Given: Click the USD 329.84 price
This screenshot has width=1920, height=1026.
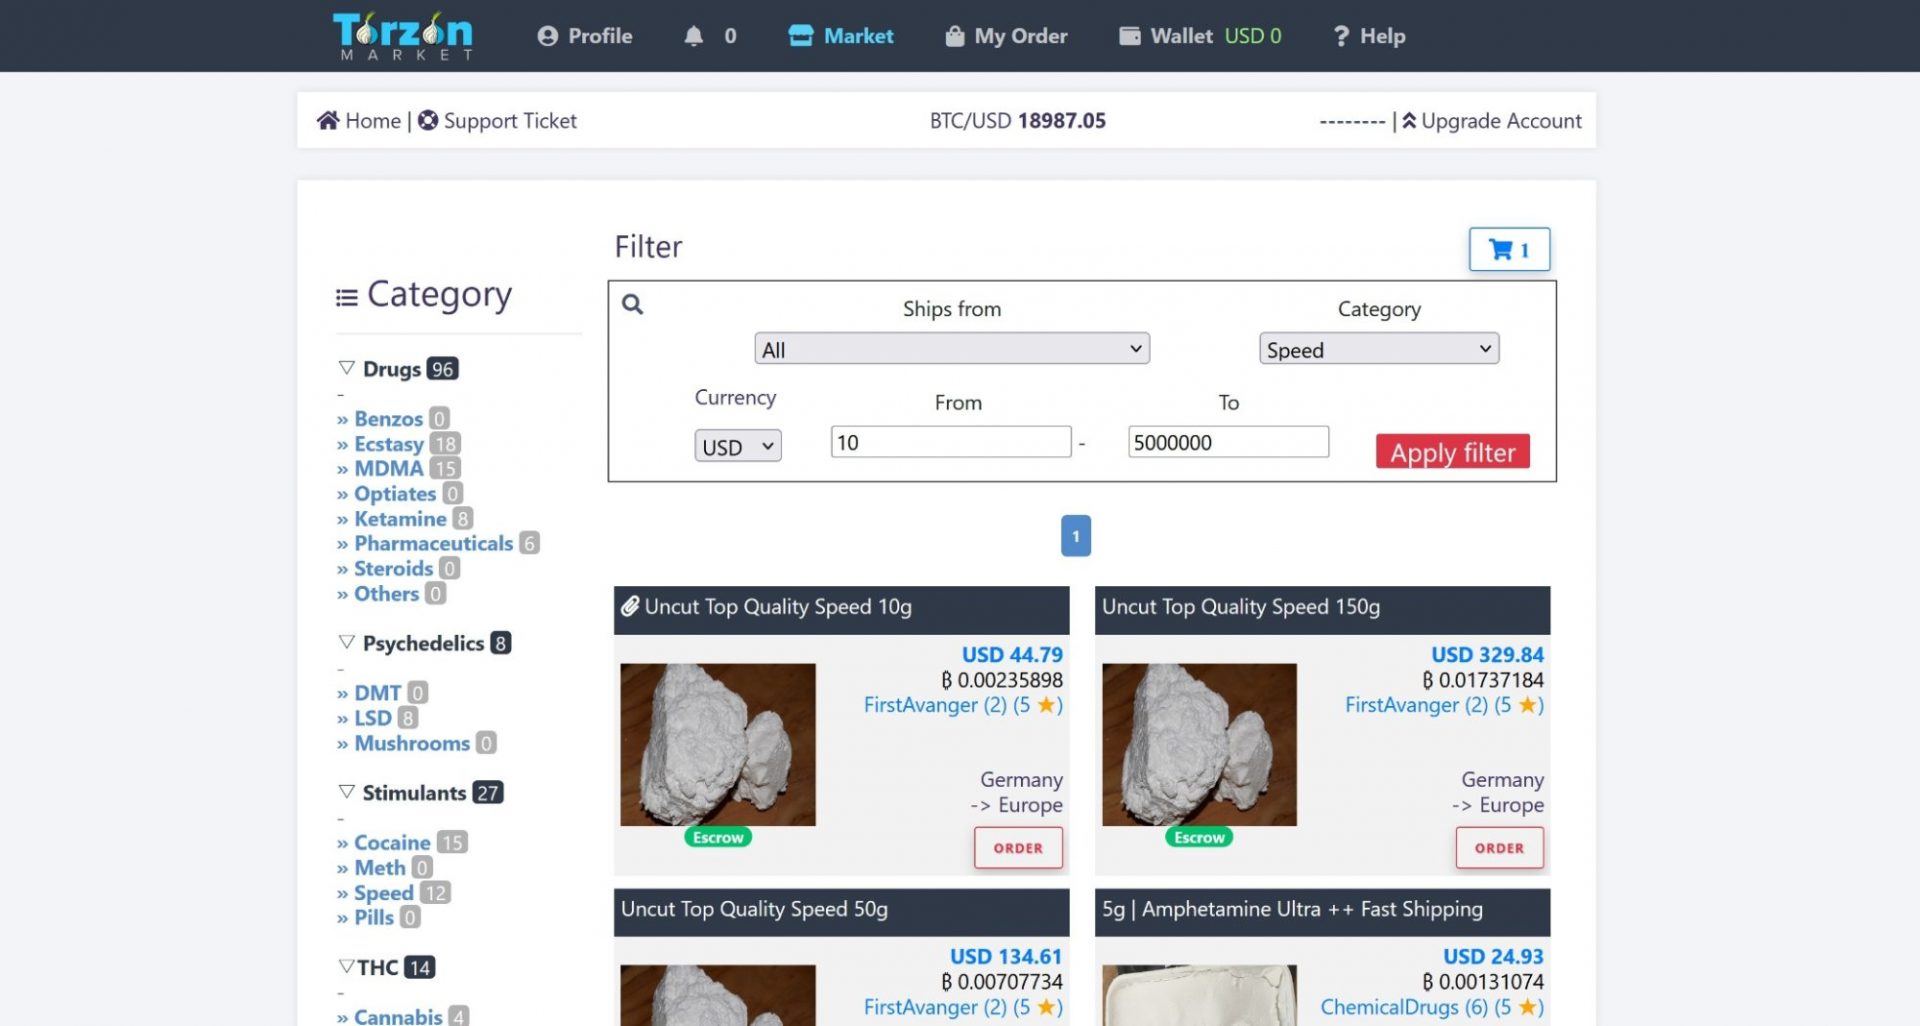Looking at the screenshot, I should 1487,655.
